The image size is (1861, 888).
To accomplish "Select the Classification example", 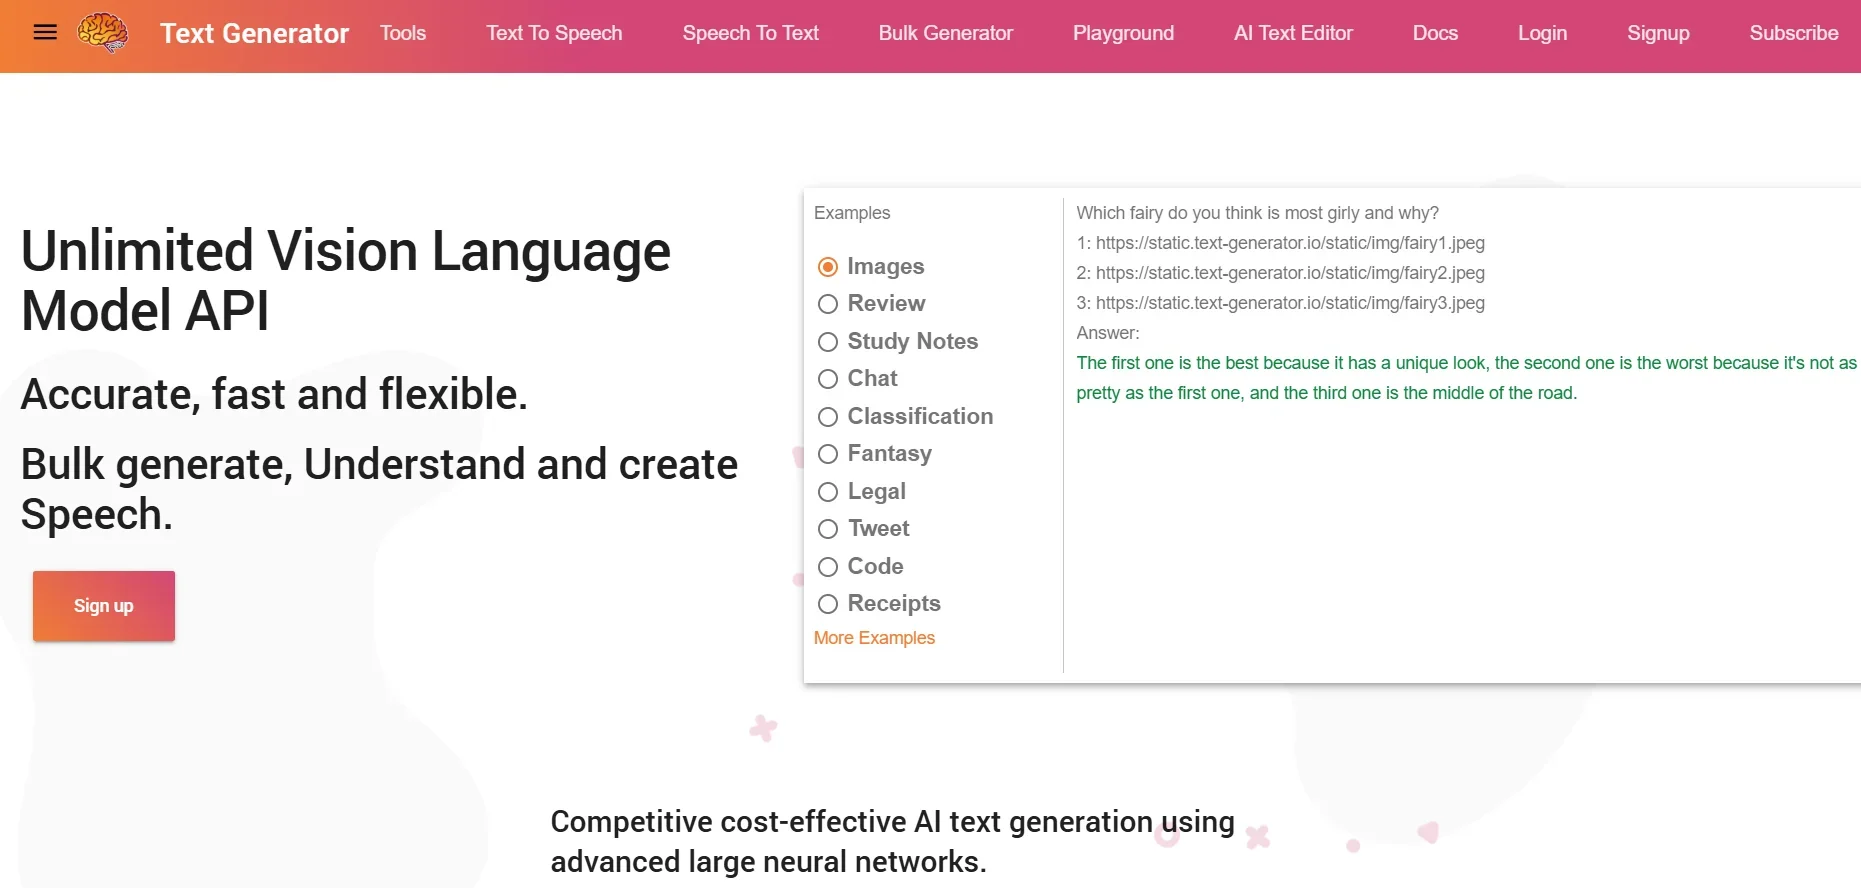I will (828, 417).
